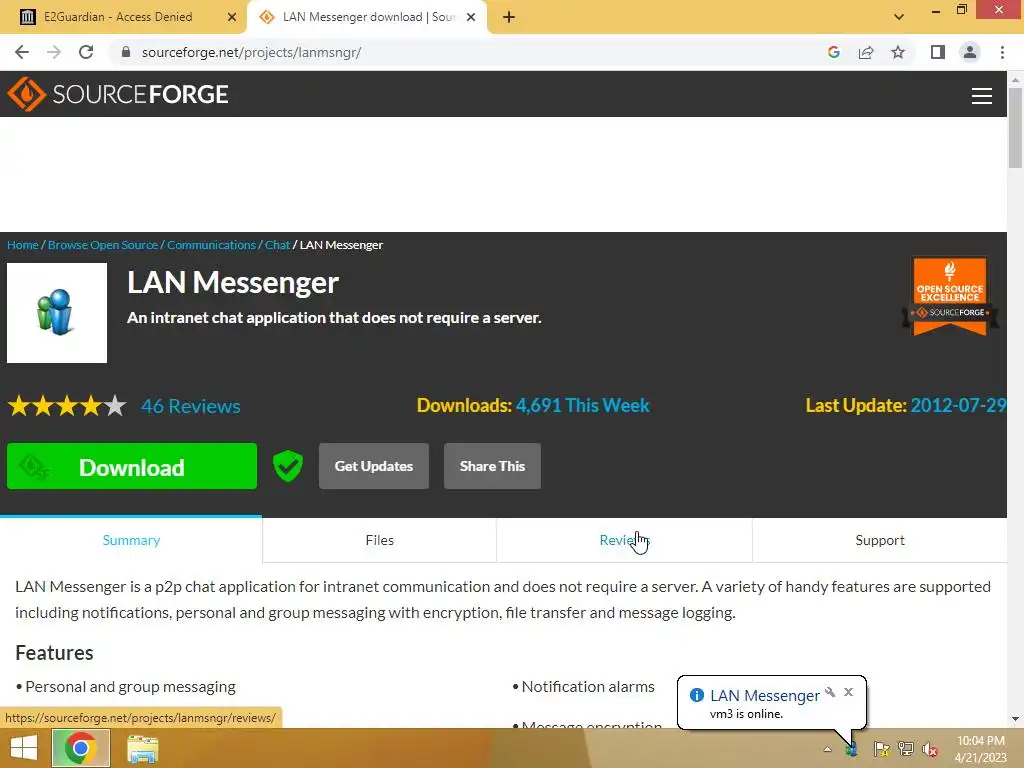This screenshot has height=768, width=1024.
Task: Click the Chat breadcrumb link
Action: (x=277, y=245)
